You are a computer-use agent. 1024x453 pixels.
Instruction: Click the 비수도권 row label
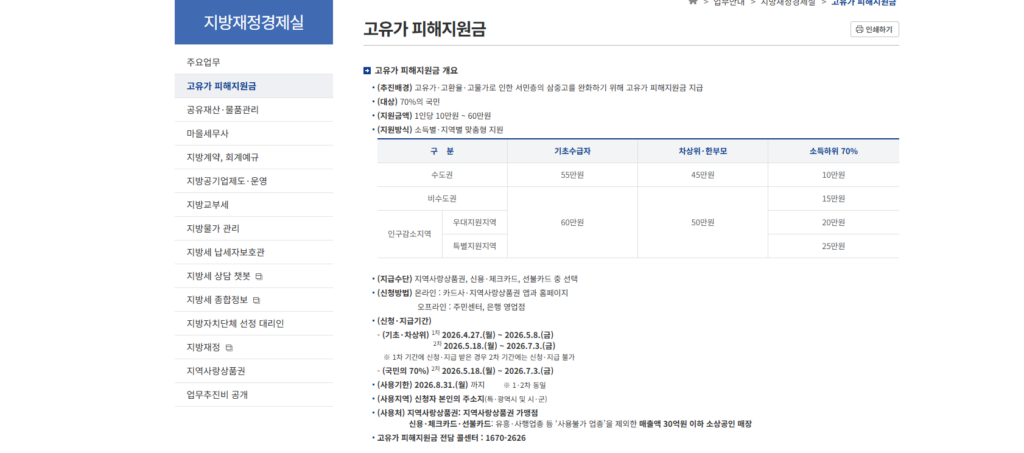(x=442, y=198)
